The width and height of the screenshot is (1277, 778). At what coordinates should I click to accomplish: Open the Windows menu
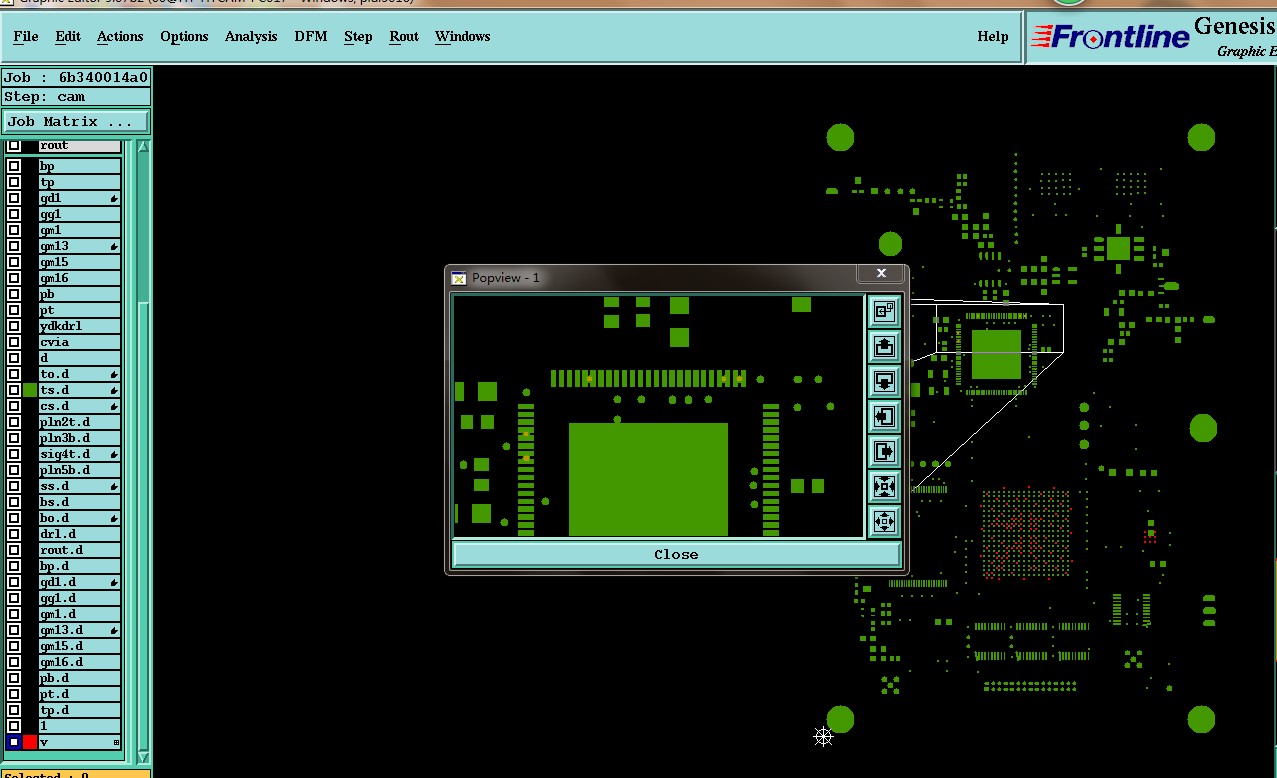[x=463, y=36]
